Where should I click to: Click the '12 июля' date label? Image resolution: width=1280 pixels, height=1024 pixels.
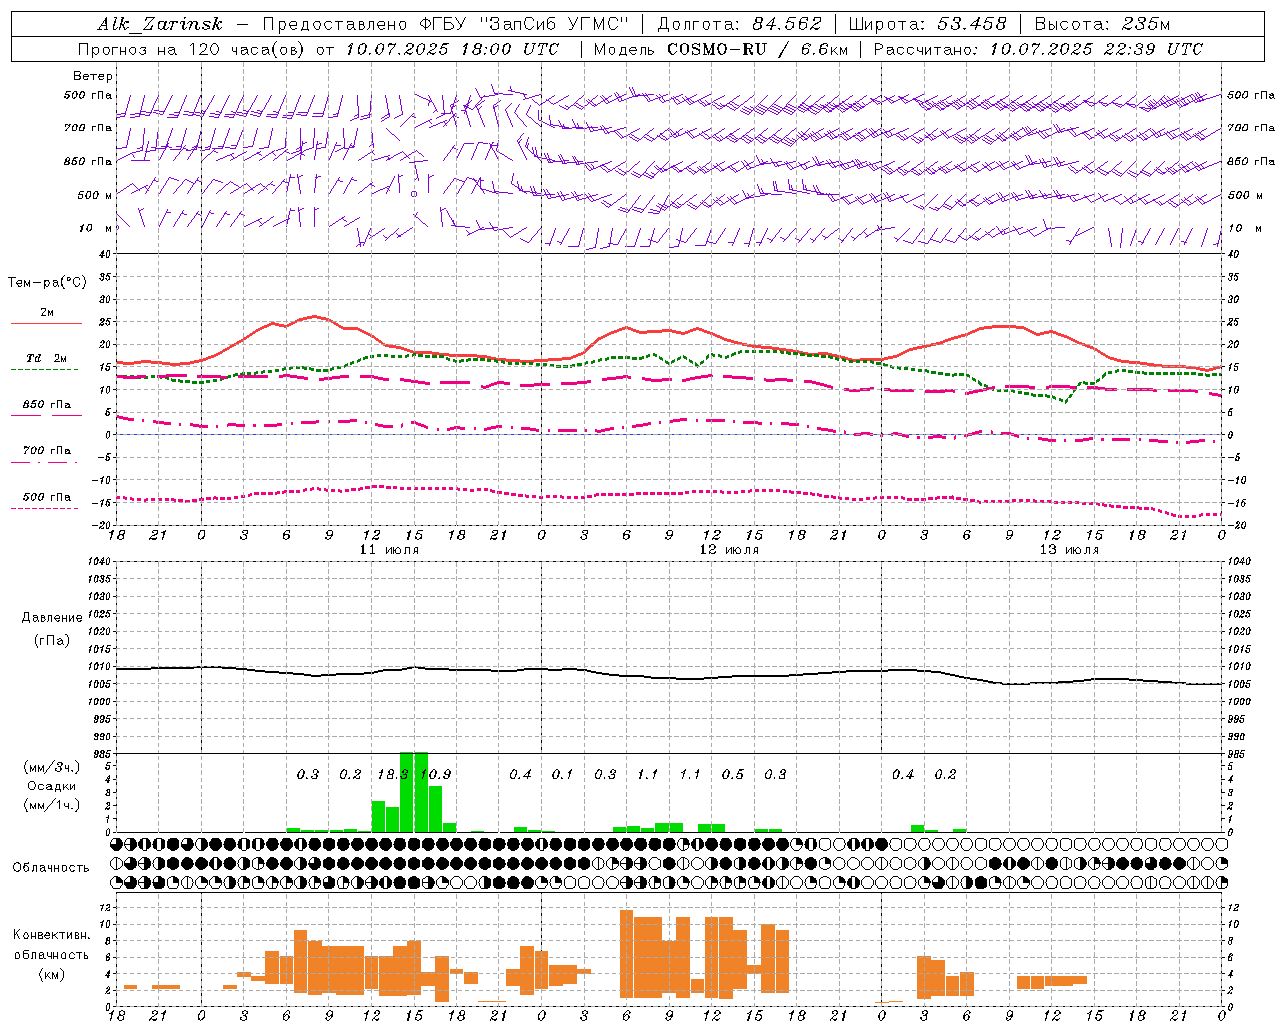(729, 550)
